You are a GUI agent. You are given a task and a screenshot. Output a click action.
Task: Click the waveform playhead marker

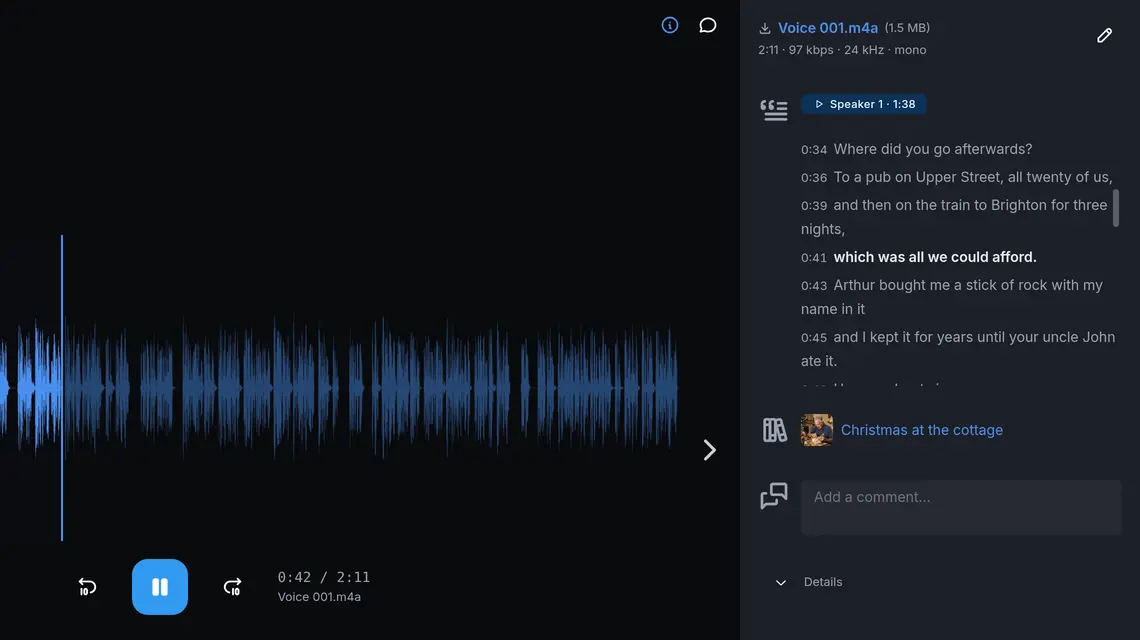pyautogui.click(x=62, y=388)
